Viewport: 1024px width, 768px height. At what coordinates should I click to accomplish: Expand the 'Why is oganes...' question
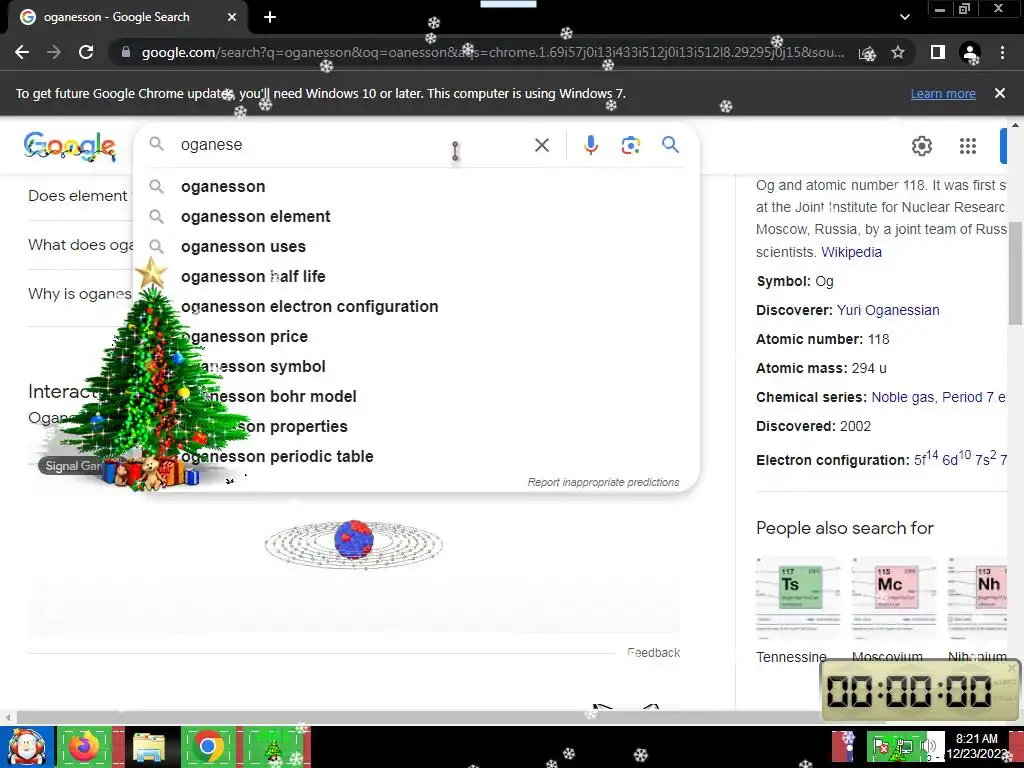[80, 294]
